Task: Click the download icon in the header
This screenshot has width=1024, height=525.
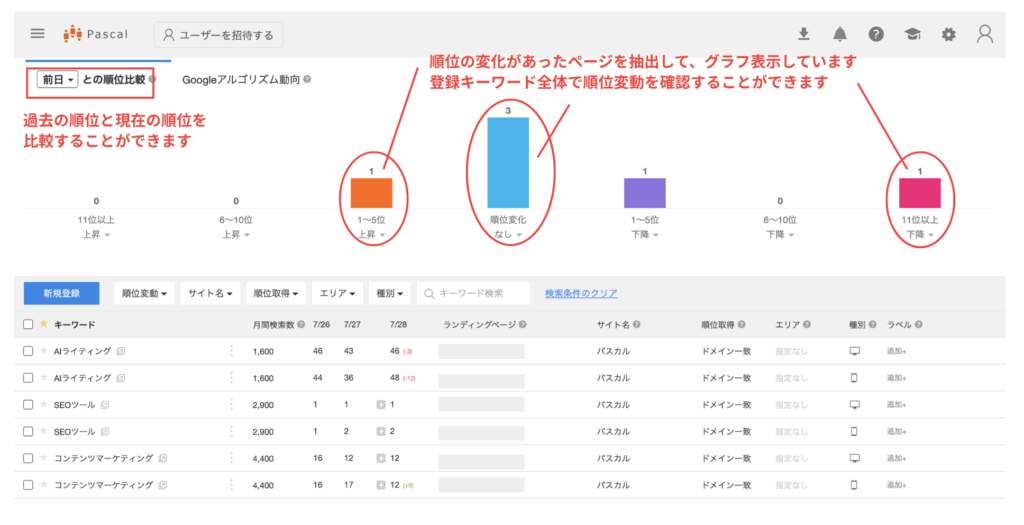Action: coord(804,34)
